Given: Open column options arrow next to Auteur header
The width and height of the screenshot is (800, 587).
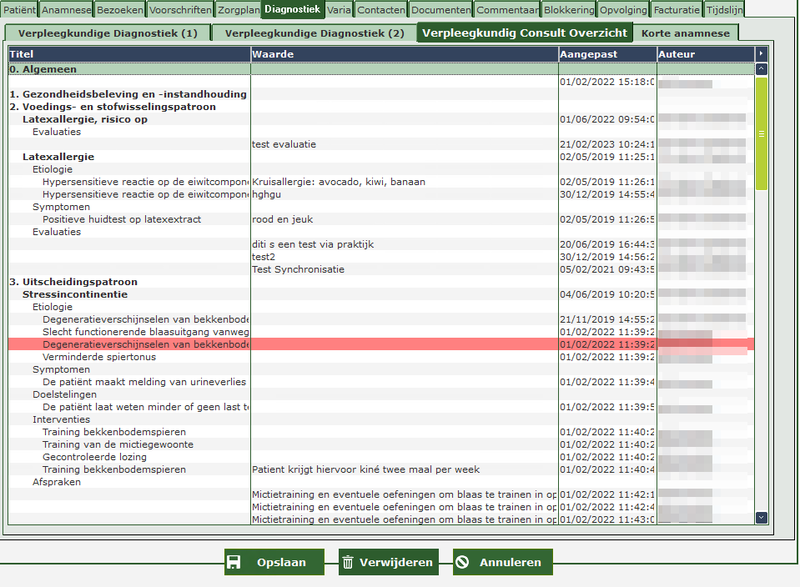Looking at the screenshot, I should click(761, 53).
